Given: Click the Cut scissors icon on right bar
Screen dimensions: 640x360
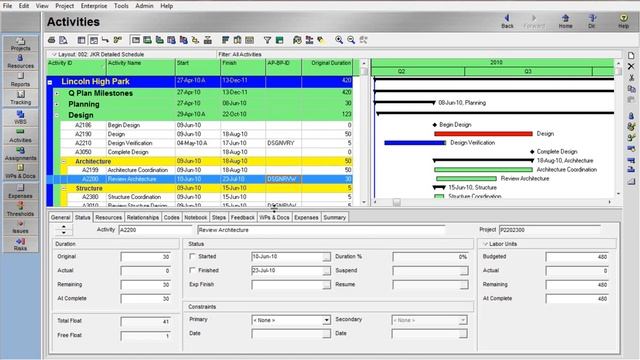Looking at the screenshot, I should click(631, 78).
